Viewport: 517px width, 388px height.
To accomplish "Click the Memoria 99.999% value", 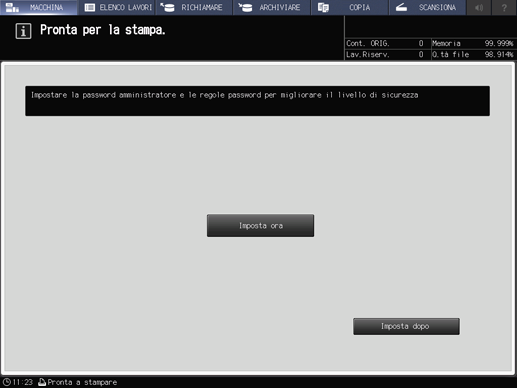I will click(x=473, y=43).
